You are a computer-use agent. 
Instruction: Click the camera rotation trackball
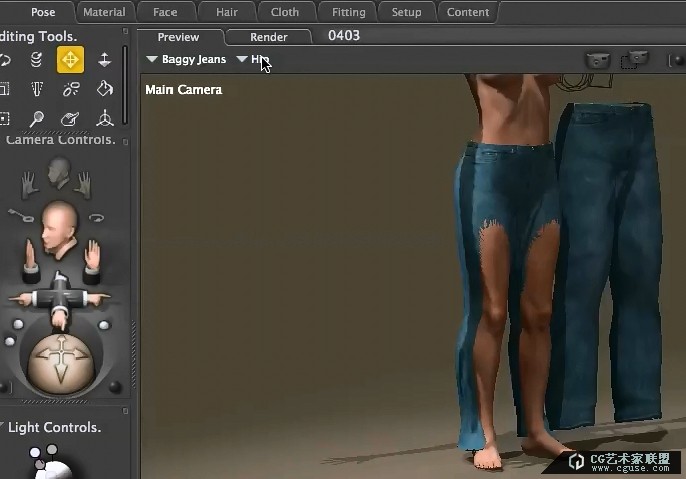(61, 364)
